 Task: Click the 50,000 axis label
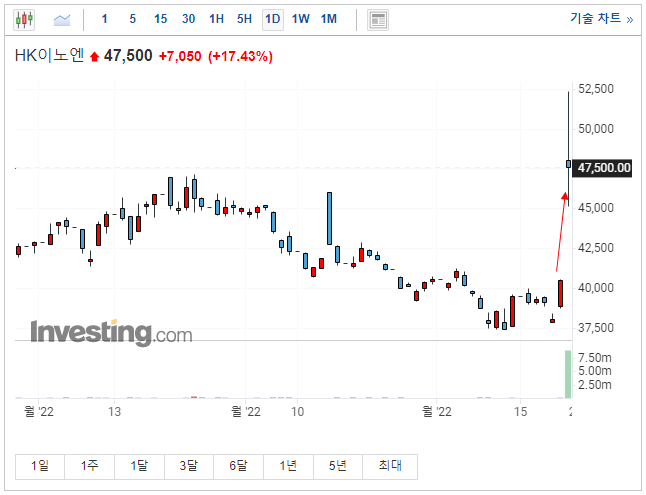596,129
